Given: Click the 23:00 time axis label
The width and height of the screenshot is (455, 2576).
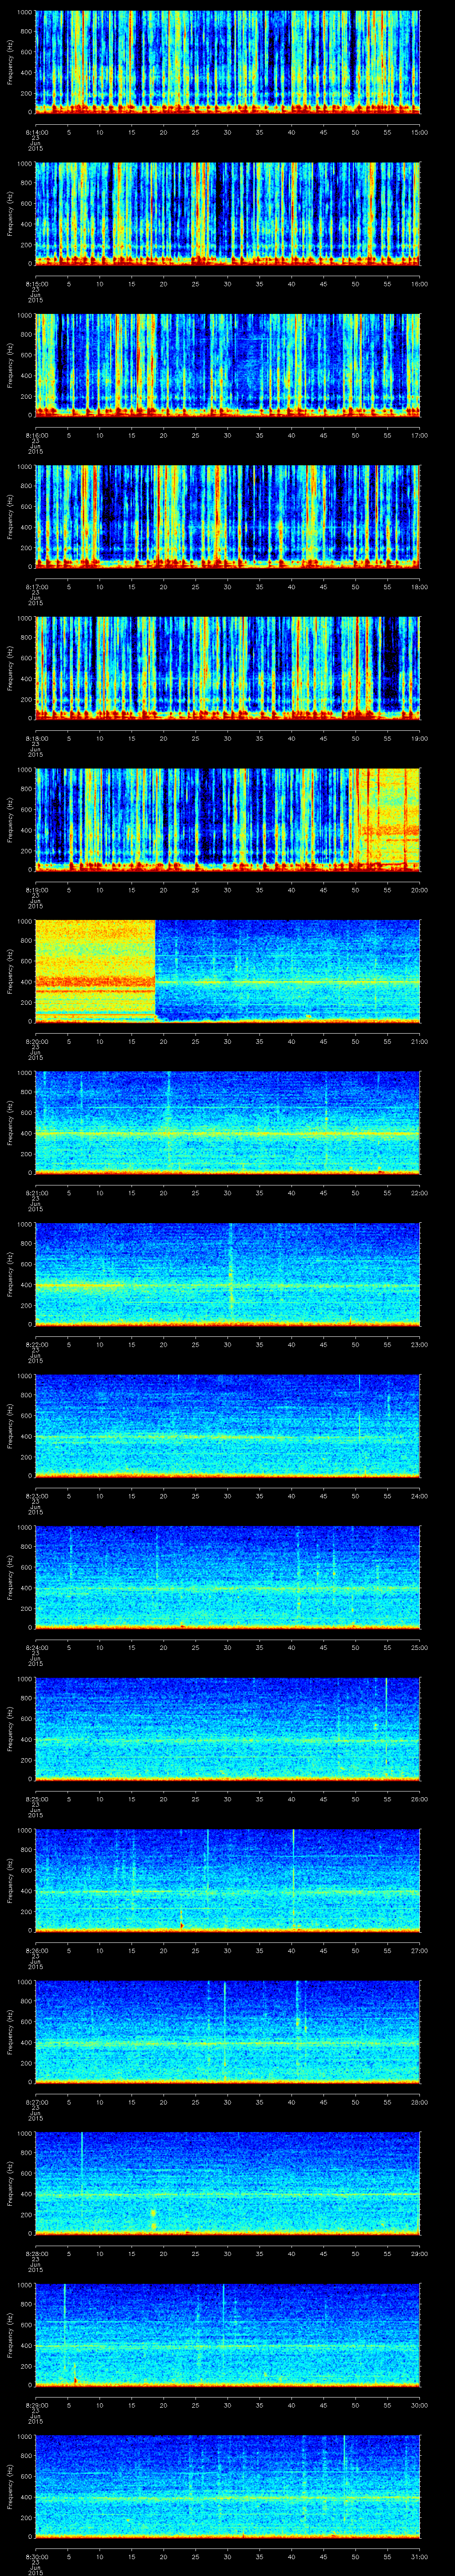Looking at the screenshot, I should 420,1344.
